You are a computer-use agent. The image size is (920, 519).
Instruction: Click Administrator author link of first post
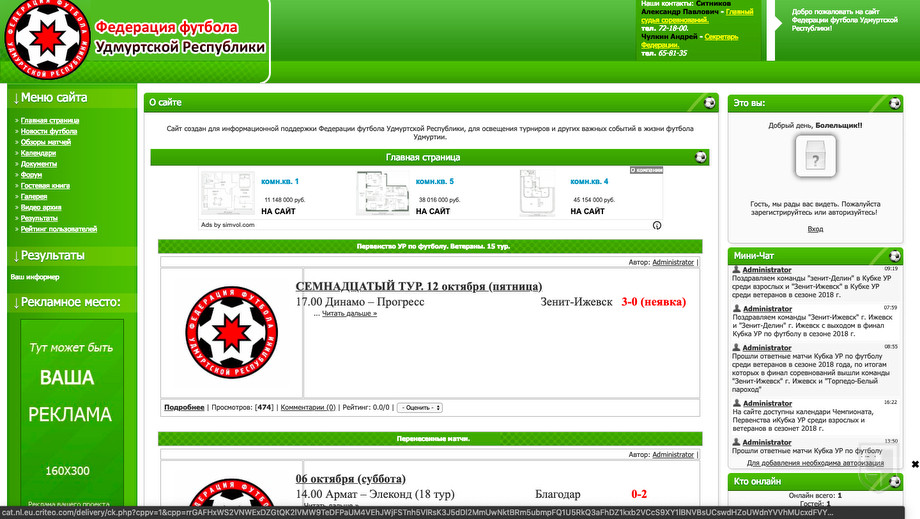pos(673,262)
